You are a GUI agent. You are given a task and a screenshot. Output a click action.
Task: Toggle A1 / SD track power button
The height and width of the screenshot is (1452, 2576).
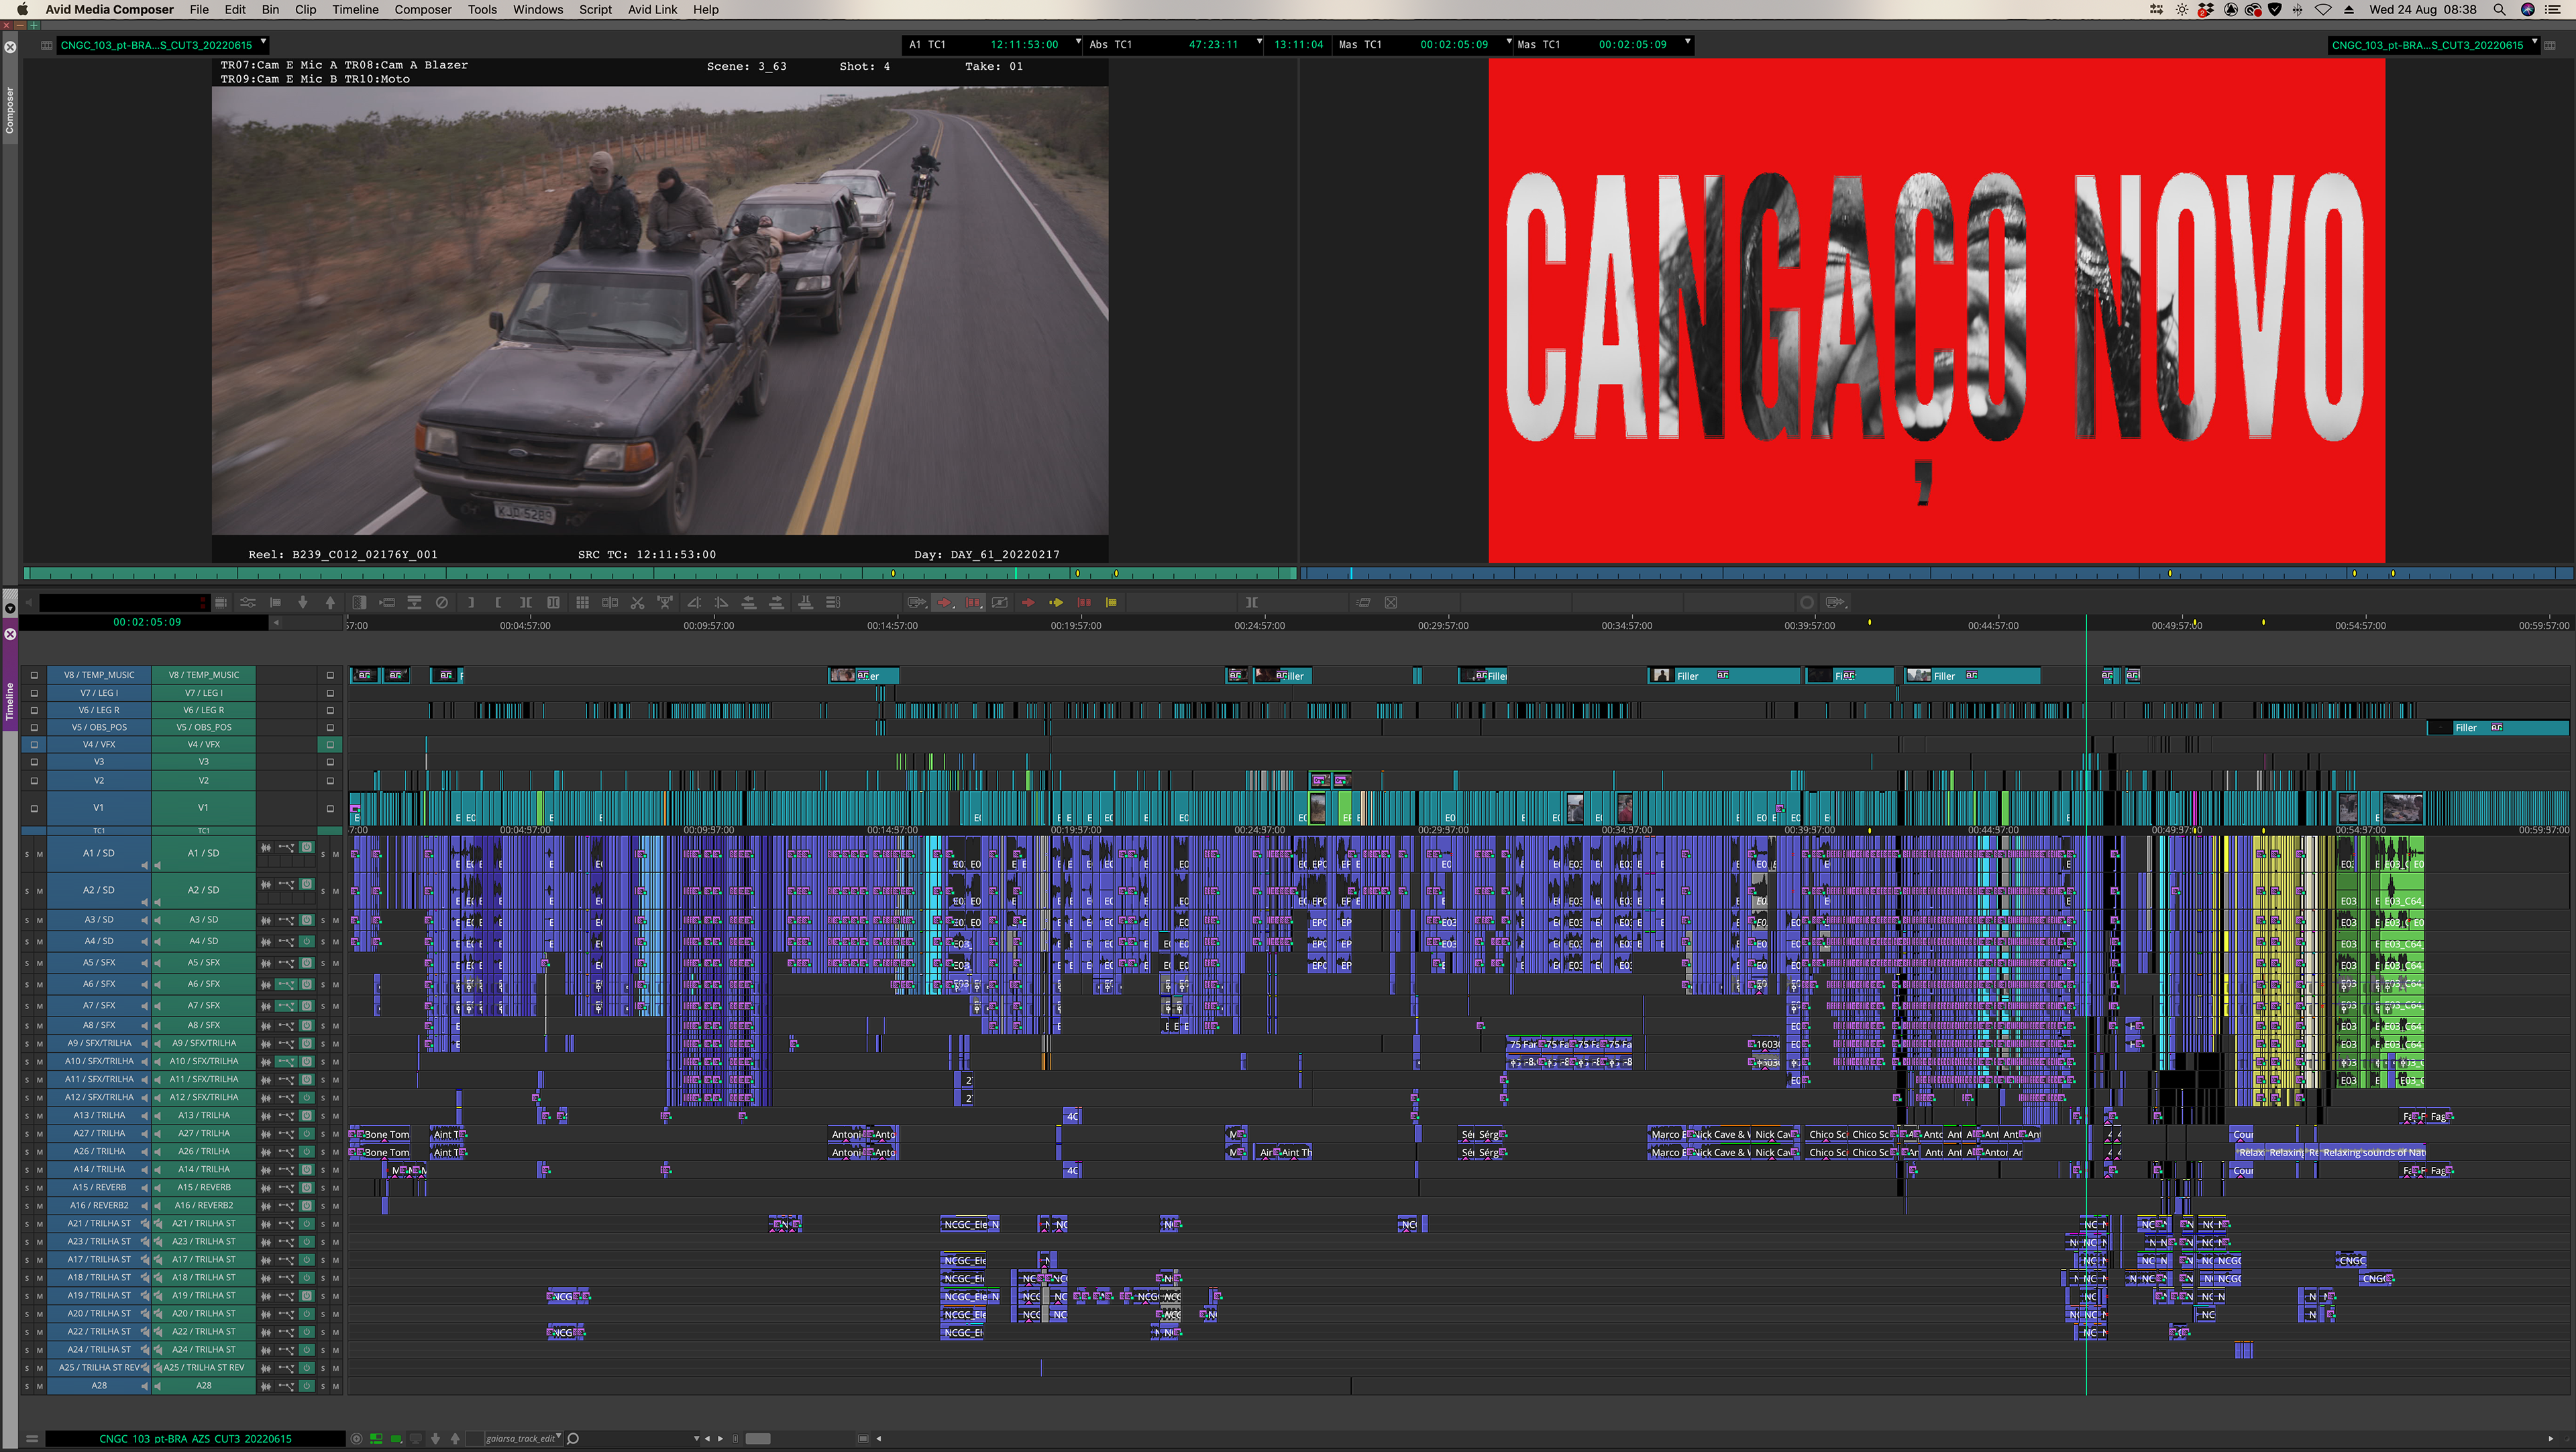[x=307, y=847]
